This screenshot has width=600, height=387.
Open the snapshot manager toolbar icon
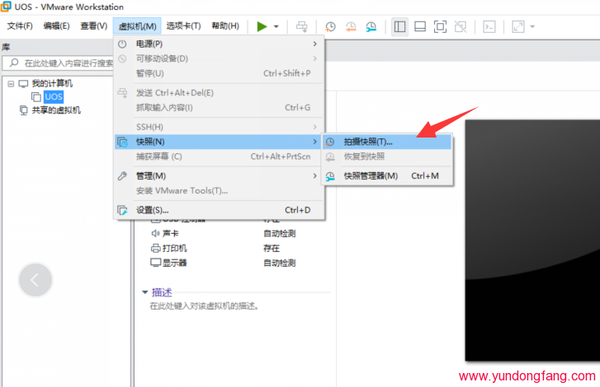pos(371,26)
